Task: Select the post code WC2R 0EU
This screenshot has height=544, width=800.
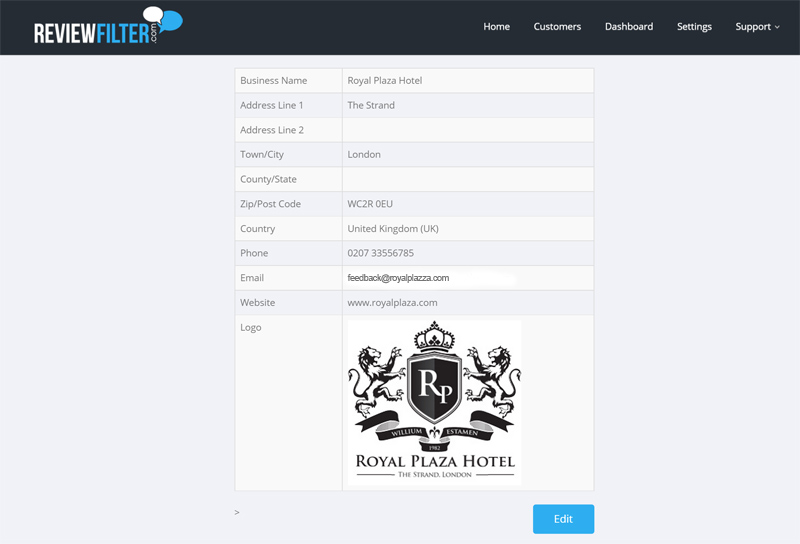Action: click(x=370, y=204)
